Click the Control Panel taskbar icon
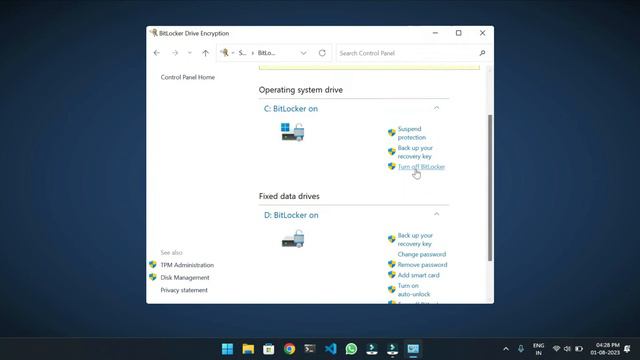Image resolution: width=640 pixels, height=360 pixels. [x=413, y=349]
